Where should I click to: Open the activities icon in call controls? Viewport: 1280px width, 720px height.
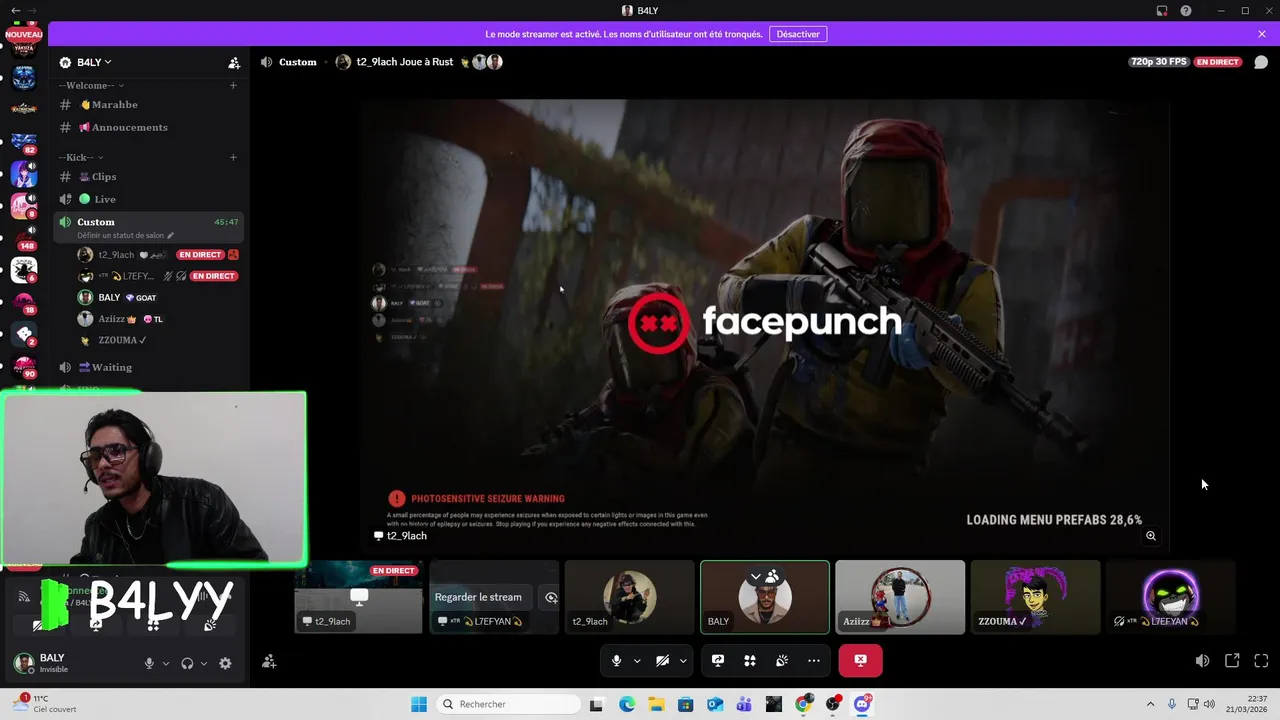(750, 660)
